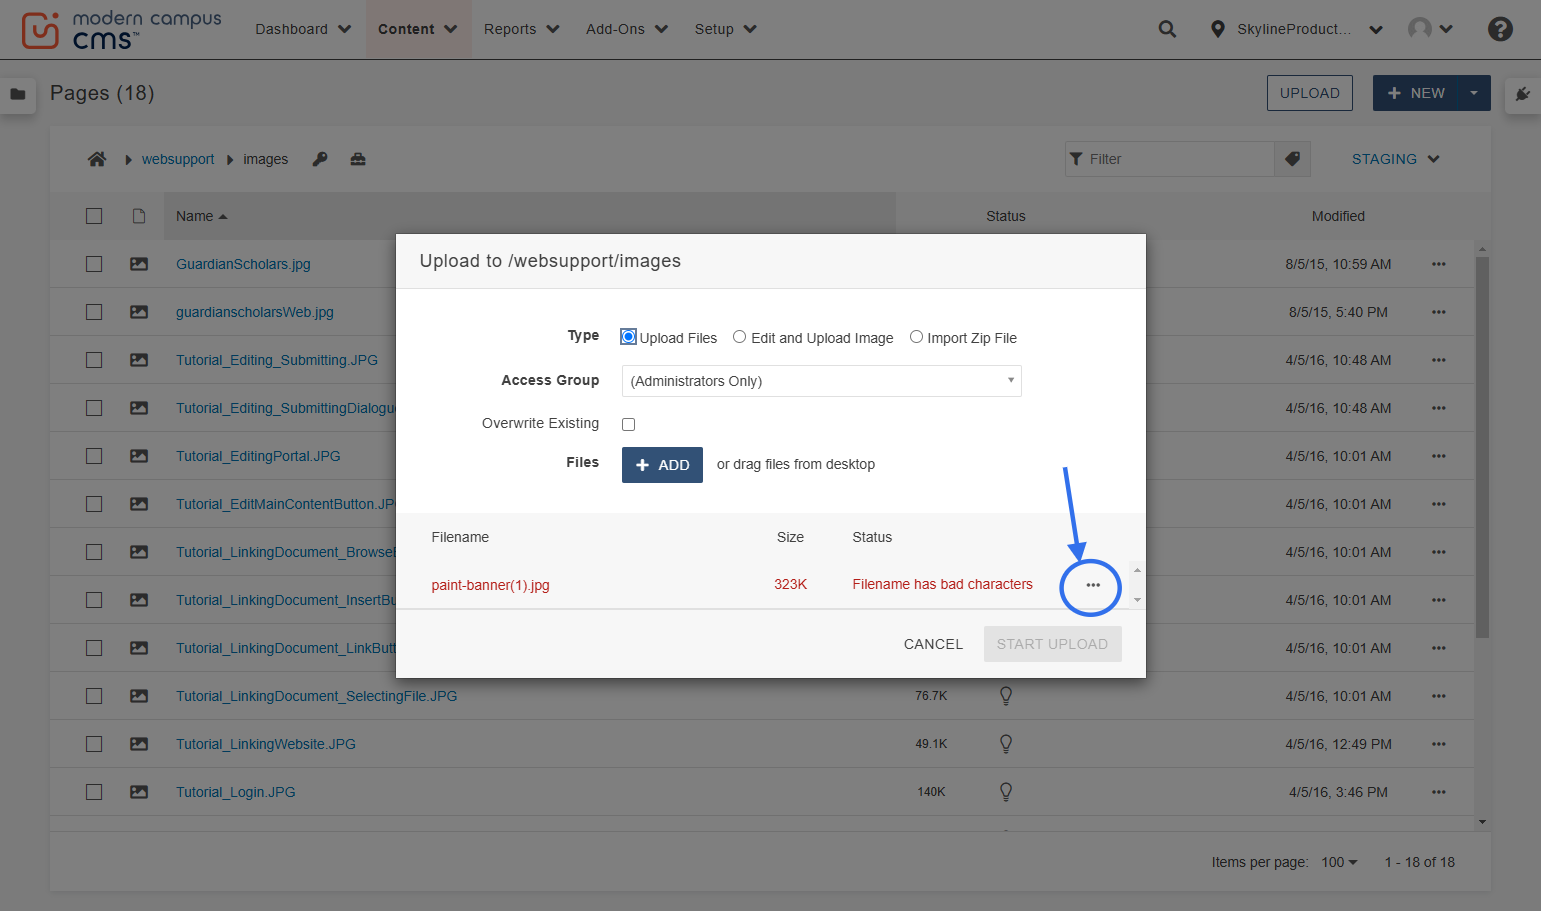
Task: Open the tag filter icon beside Filter
Action: tap(1292, 159)
